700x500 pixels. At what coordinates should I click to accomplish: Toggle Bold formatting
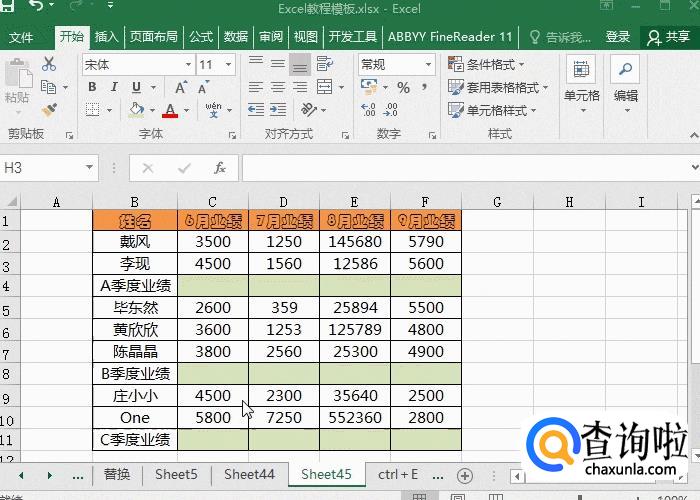click(92, 87)
